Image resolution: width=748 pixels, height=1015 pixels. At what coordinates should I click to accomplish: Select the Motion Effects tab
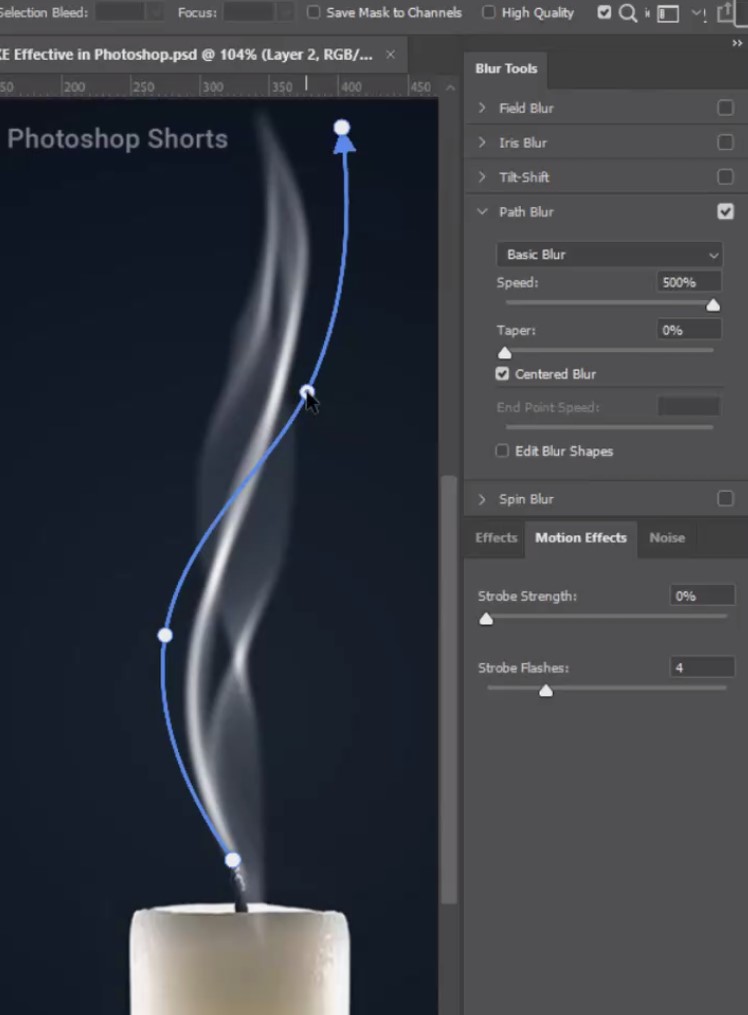pyautogui.click(x=581, y=538)
